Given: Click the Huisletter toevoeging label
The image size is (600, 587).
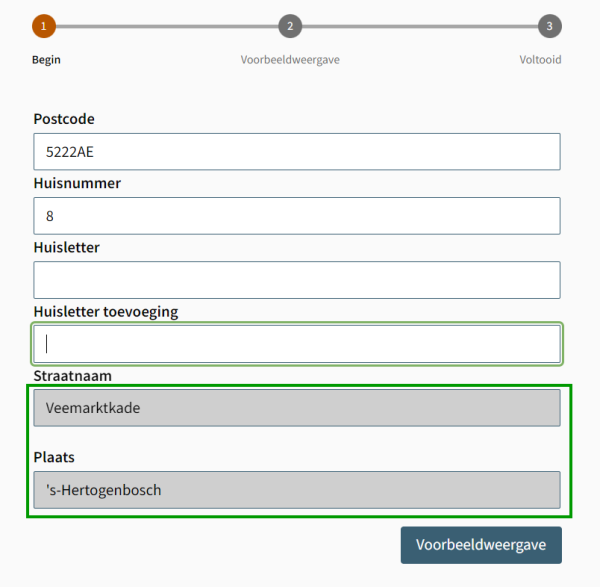Looking at the screenshot, I should 106,311.
